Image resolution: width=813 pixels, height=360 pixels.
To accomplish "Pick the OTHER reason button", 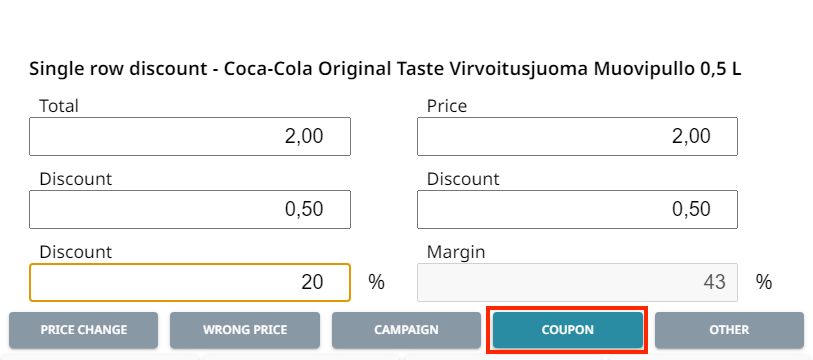I will [729, 330].
